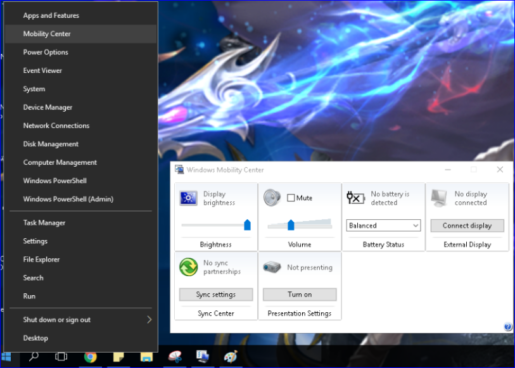Screen dimensions: 515x368
Task: Open File Explorer from the menu
Action: [80, 259]
